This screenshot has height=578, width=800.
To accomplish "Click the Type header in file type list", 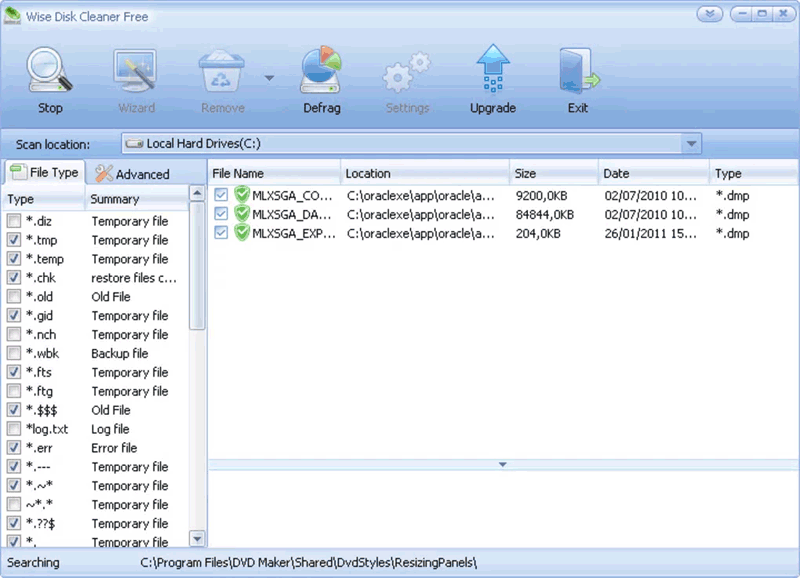I will pos(44,199).
